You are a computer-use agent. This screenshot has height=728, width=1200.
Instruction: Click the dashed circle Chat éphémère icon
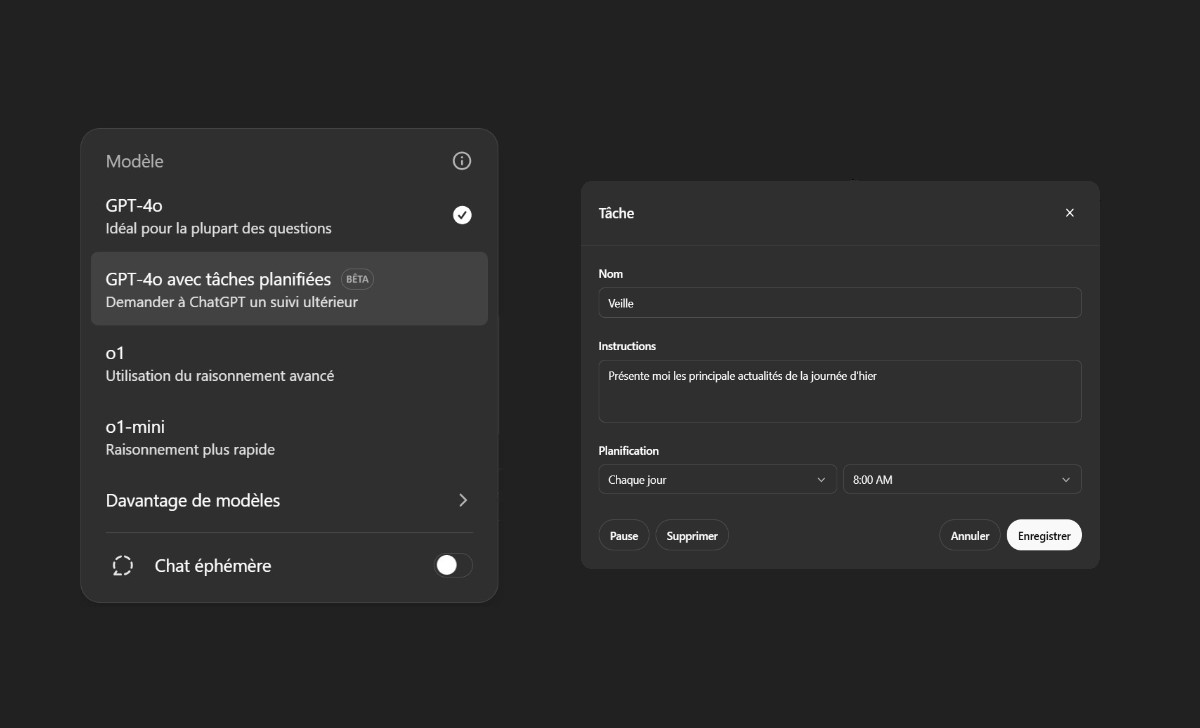coord(123,566)
